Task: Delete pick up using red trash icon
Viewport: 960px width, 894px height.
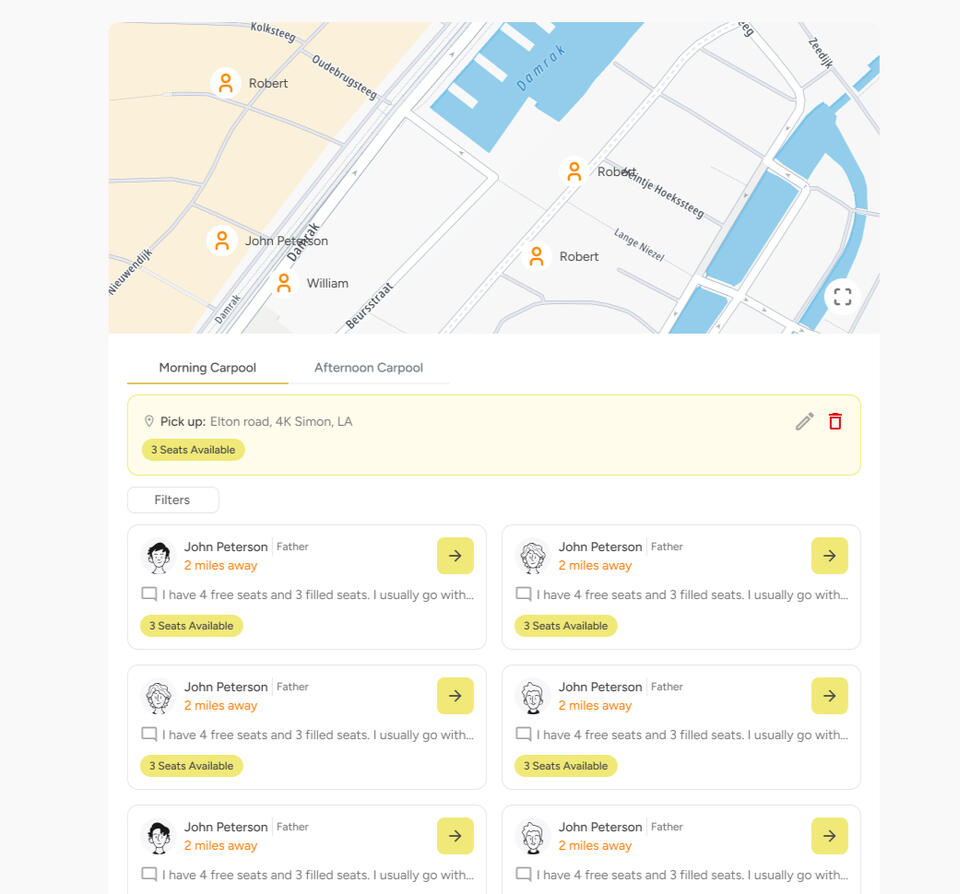Action: click(x=835, y=422)
